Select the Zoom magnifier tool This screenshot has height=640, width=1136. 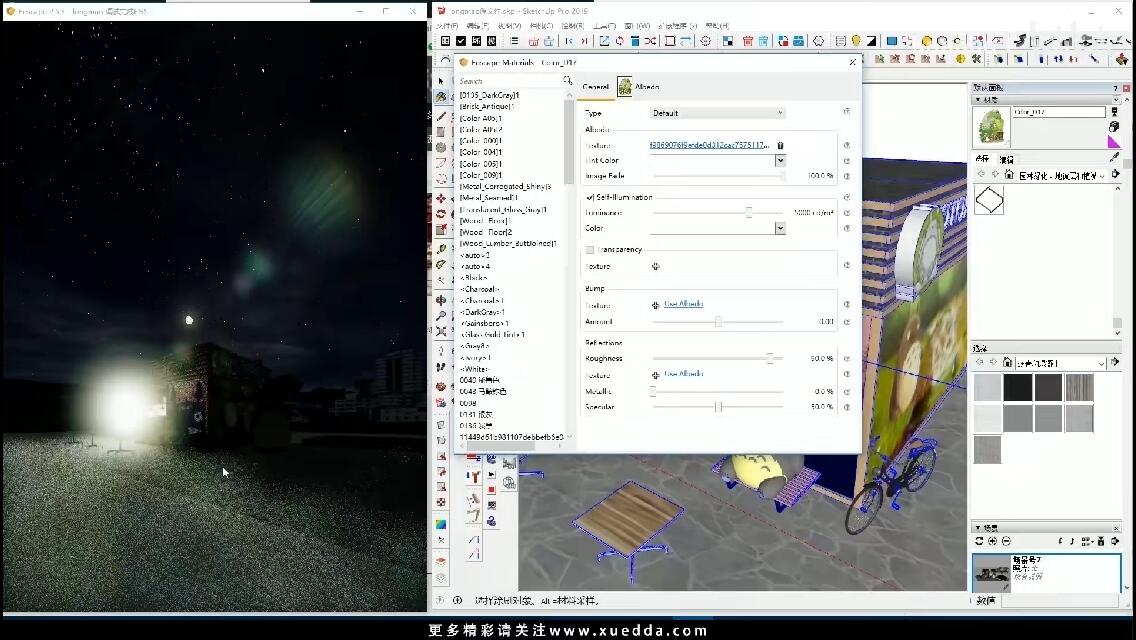point(441,315)
